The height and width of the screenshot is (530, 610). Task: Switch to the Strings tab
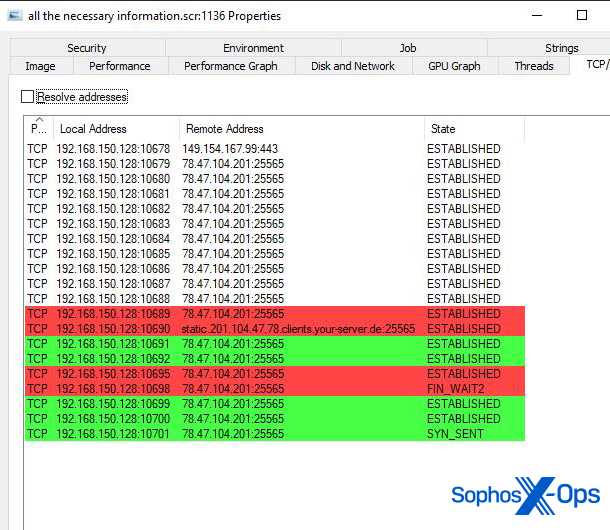[x=561, y=48]
